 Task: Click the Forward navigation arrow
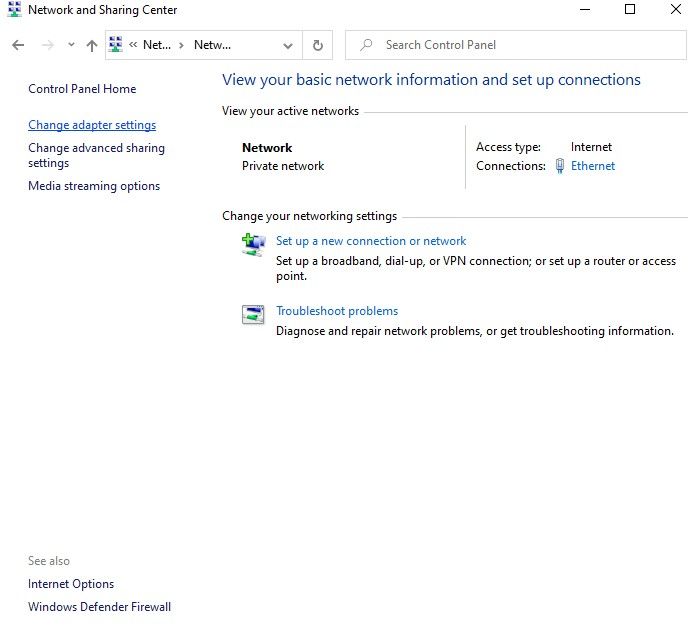47,45
